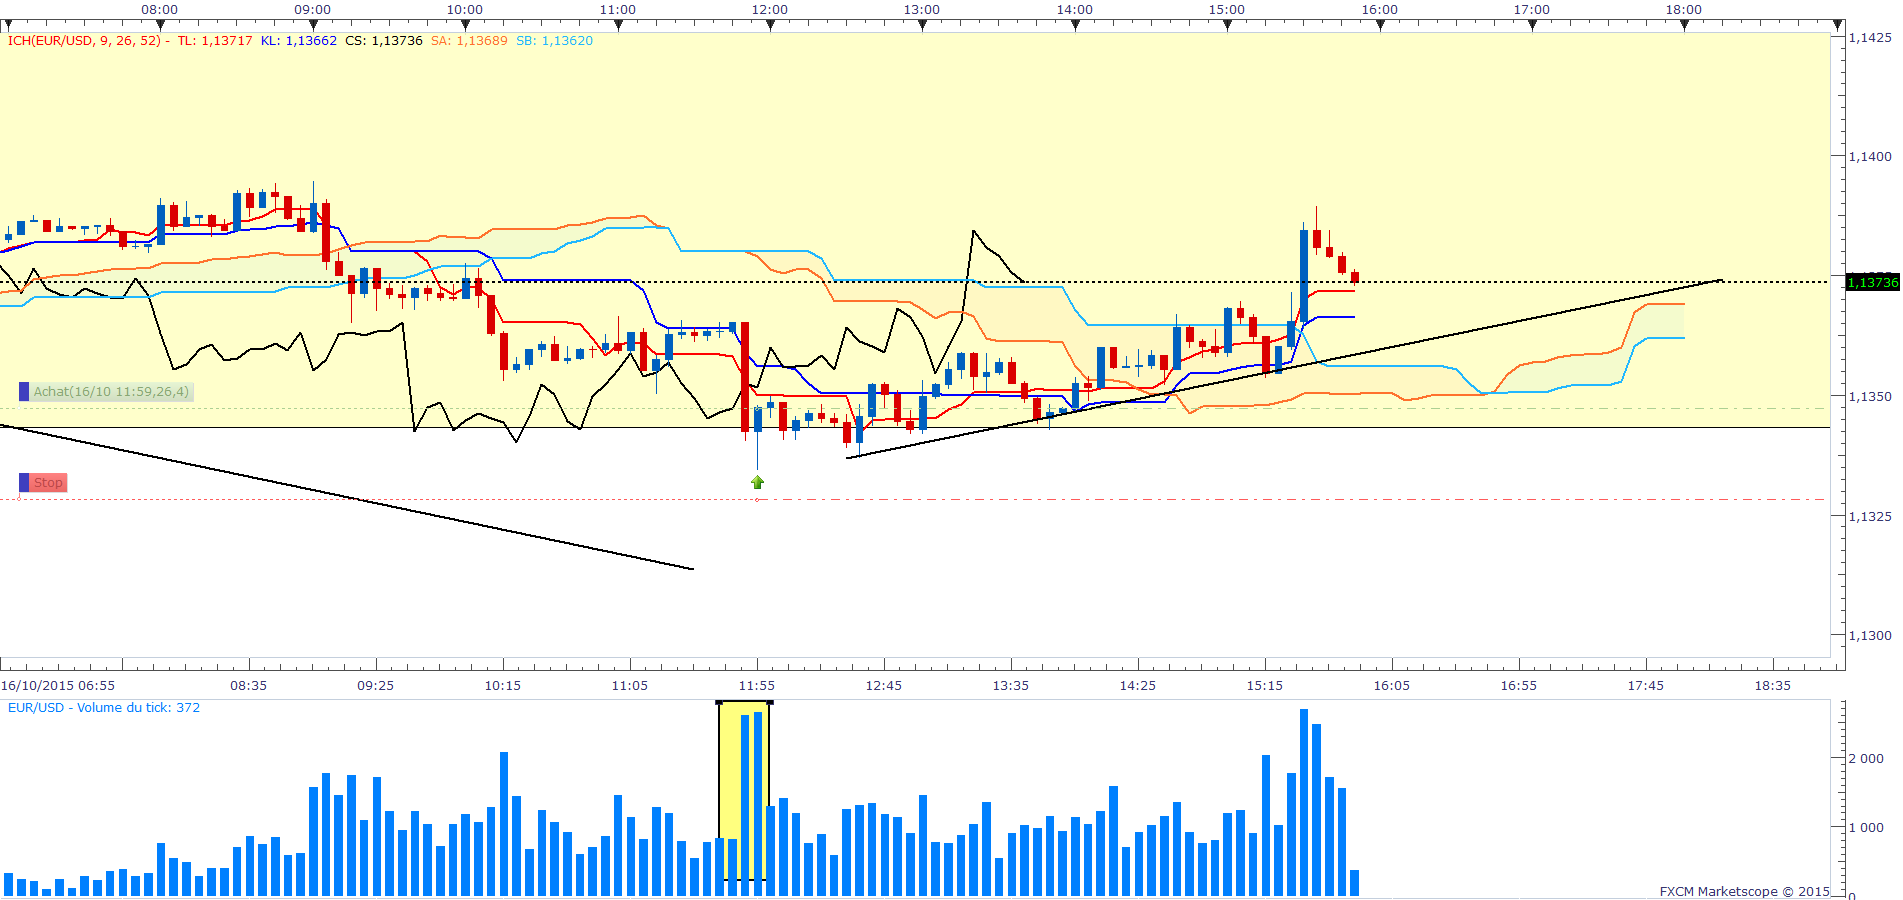Click the 11:05 bottom time label
This screenshot has height=900, width=1903.
[x=630, y=686]
